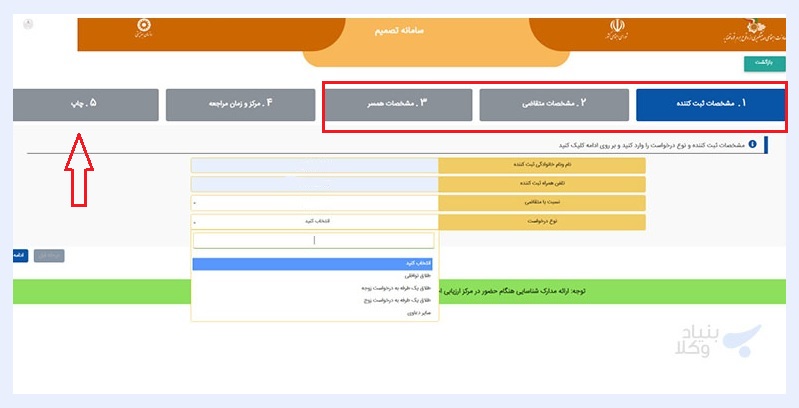This screenshot has width=799, height=408.
Task: Switch to step 4 مرکز و زمان مراجعه
Action: 241,105
